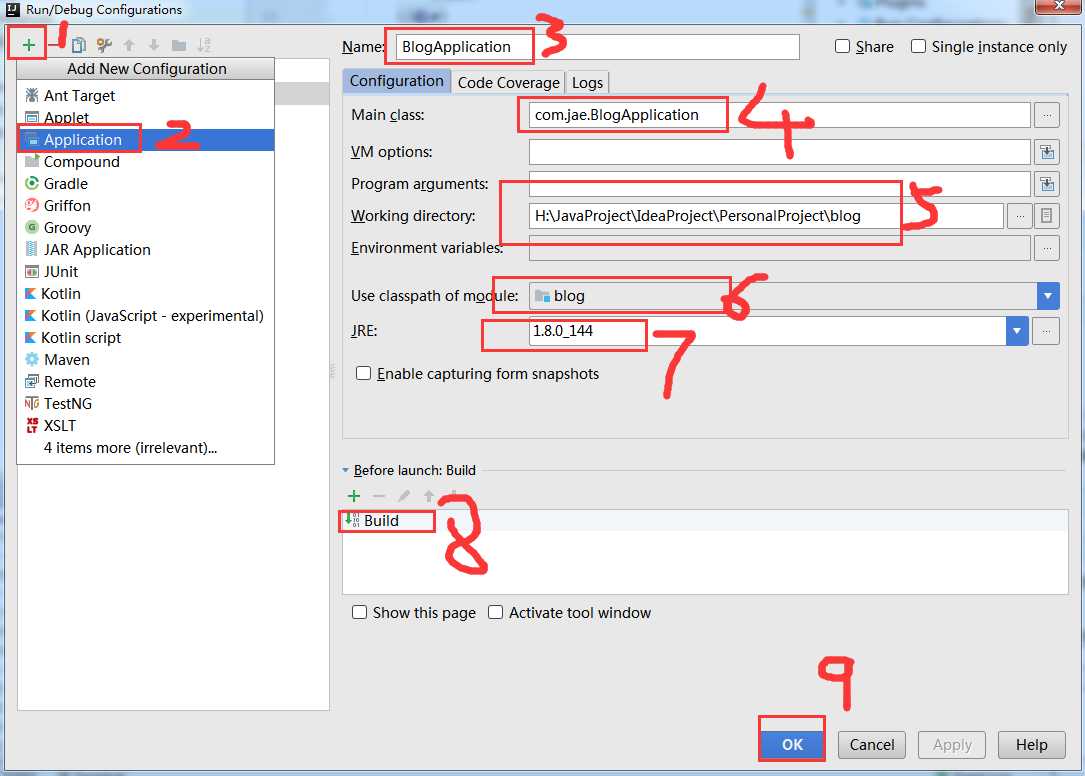Click the VM options input field
This screenshot has height=776, width=1085.
point(780,152)
